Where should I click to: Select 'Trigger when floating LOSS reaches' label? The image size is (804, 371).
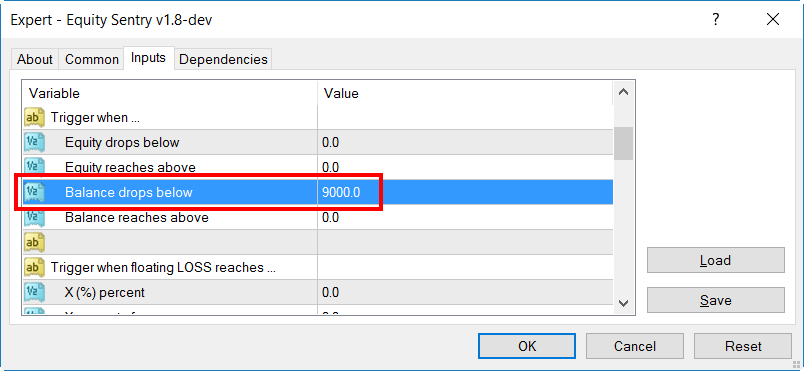point(164,267)
